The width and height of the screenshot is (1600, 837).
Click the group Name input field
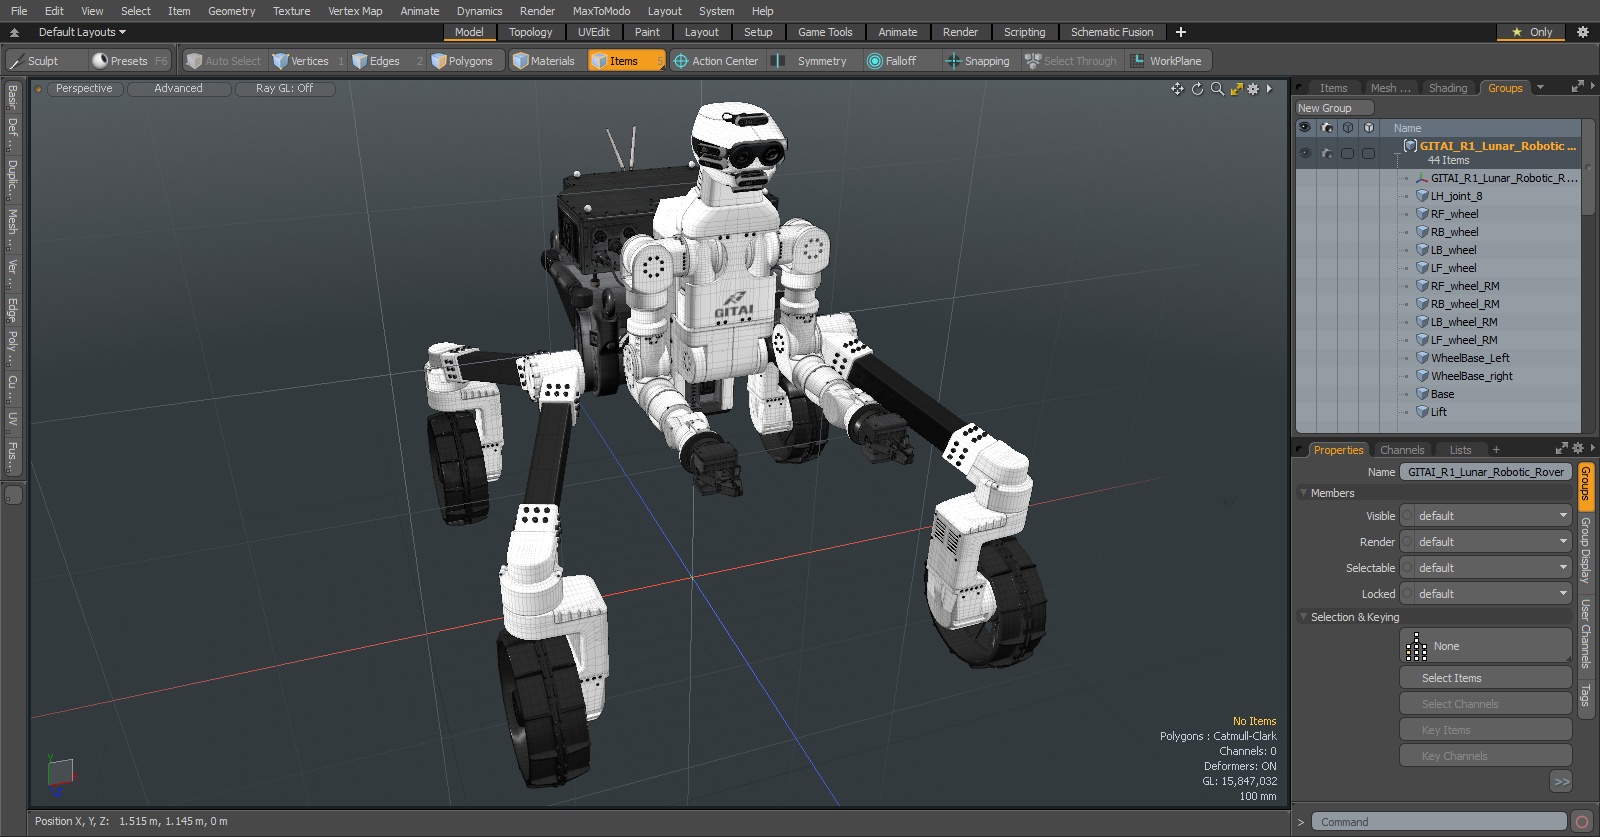[1486, 472]
